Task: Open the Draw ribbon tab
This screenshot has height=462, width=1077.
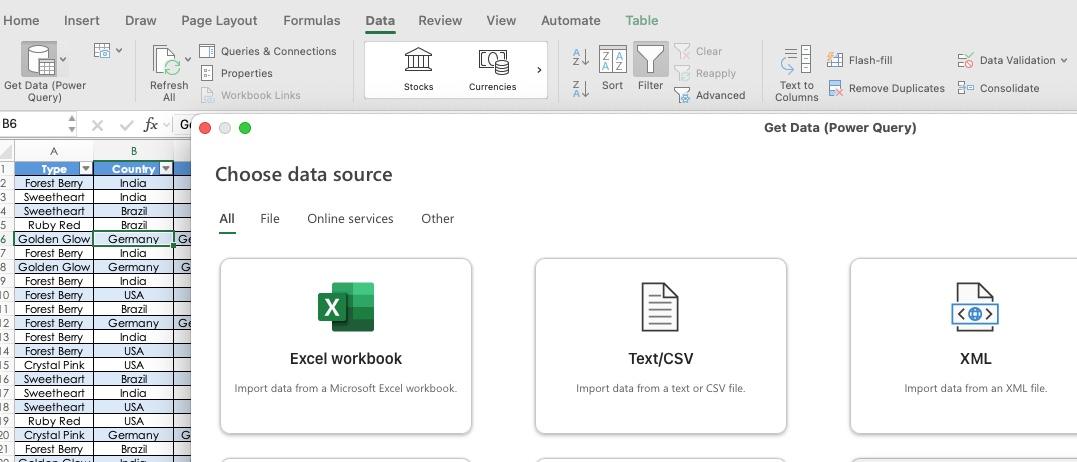Action: coord(141,21)
